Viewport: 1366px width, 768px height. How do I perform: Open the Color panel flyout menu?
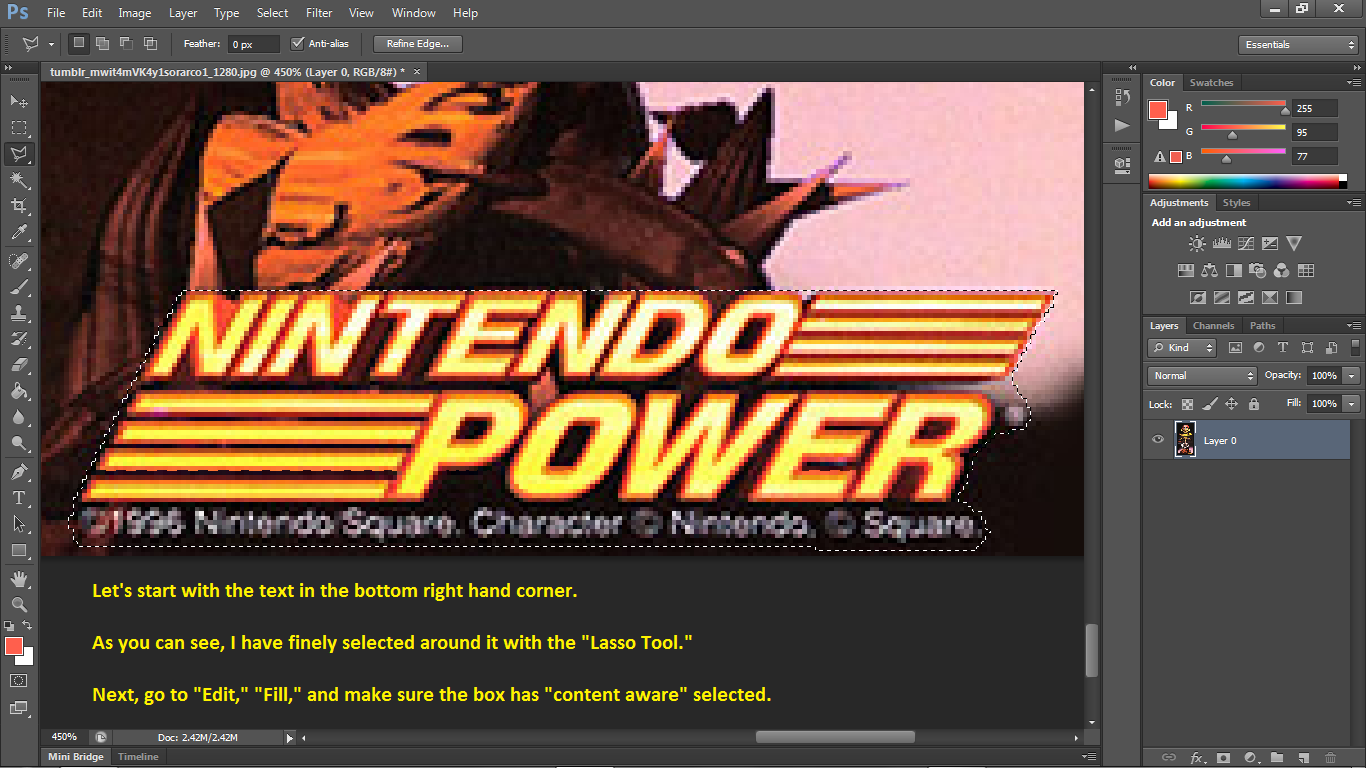point(1354,83)
